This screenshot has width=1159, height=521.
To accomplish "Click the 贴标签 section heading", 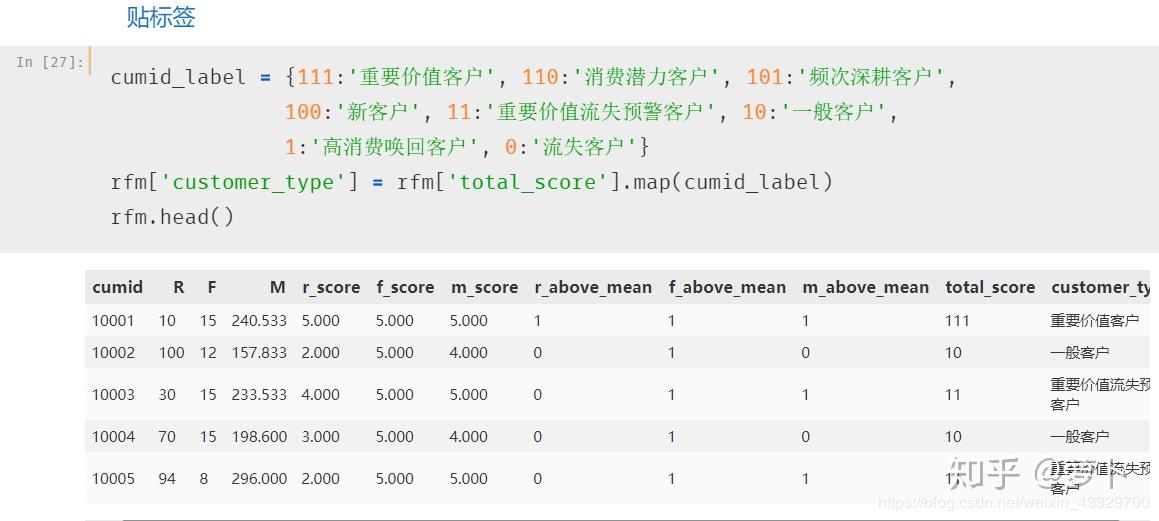I will coord(161,17).
